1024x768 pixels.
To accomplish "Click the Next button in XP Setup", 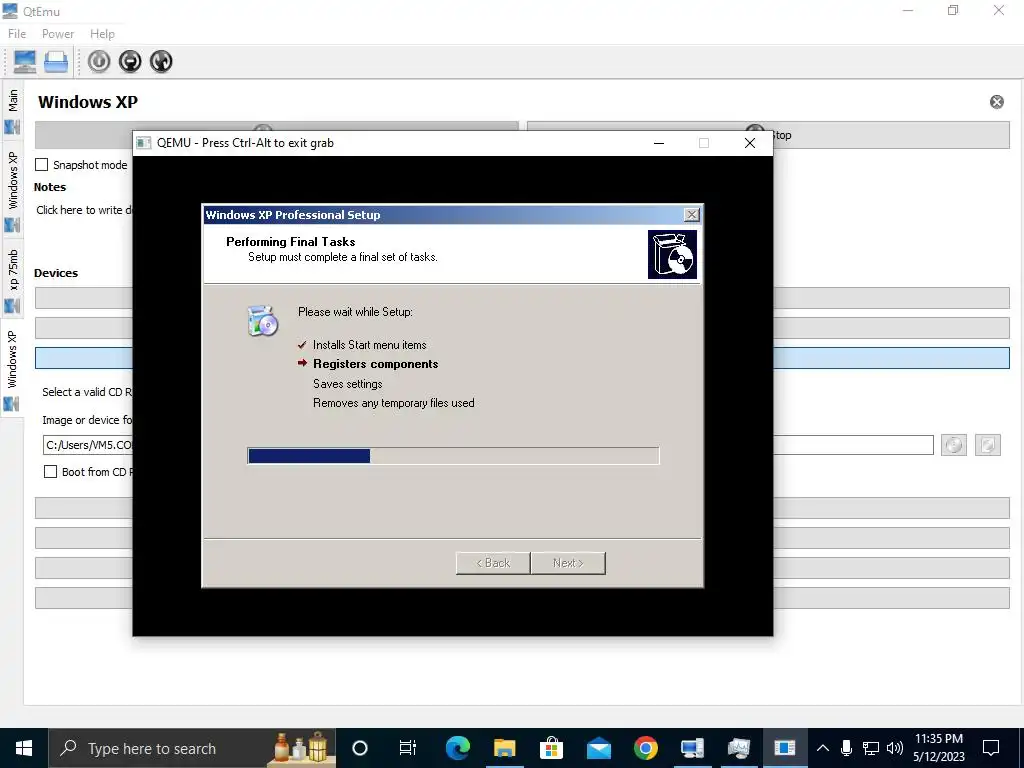I will [x=568, y=563].
